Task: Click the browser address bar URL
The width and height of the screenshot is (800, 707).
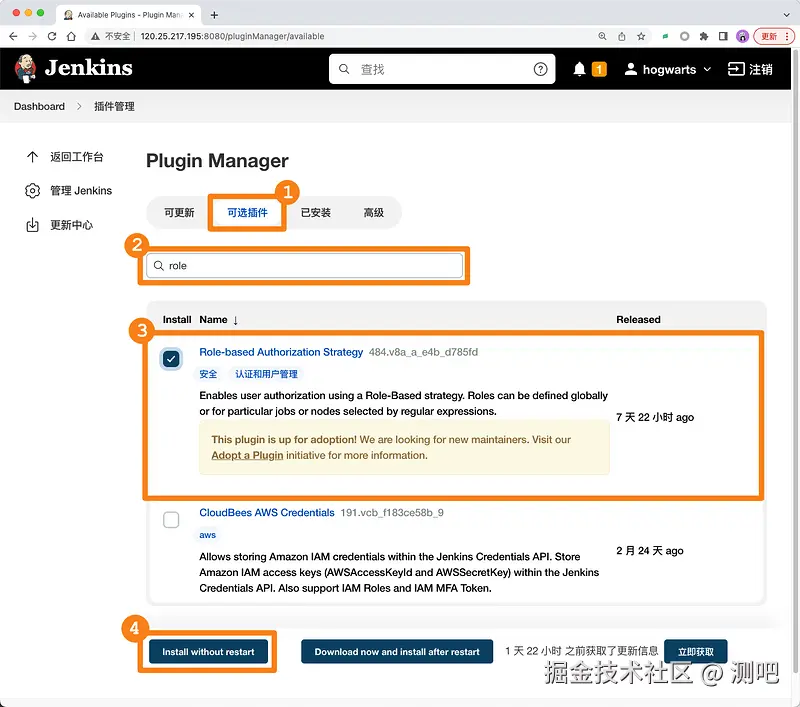Action: pyautogui.click(x=232, y=36)
